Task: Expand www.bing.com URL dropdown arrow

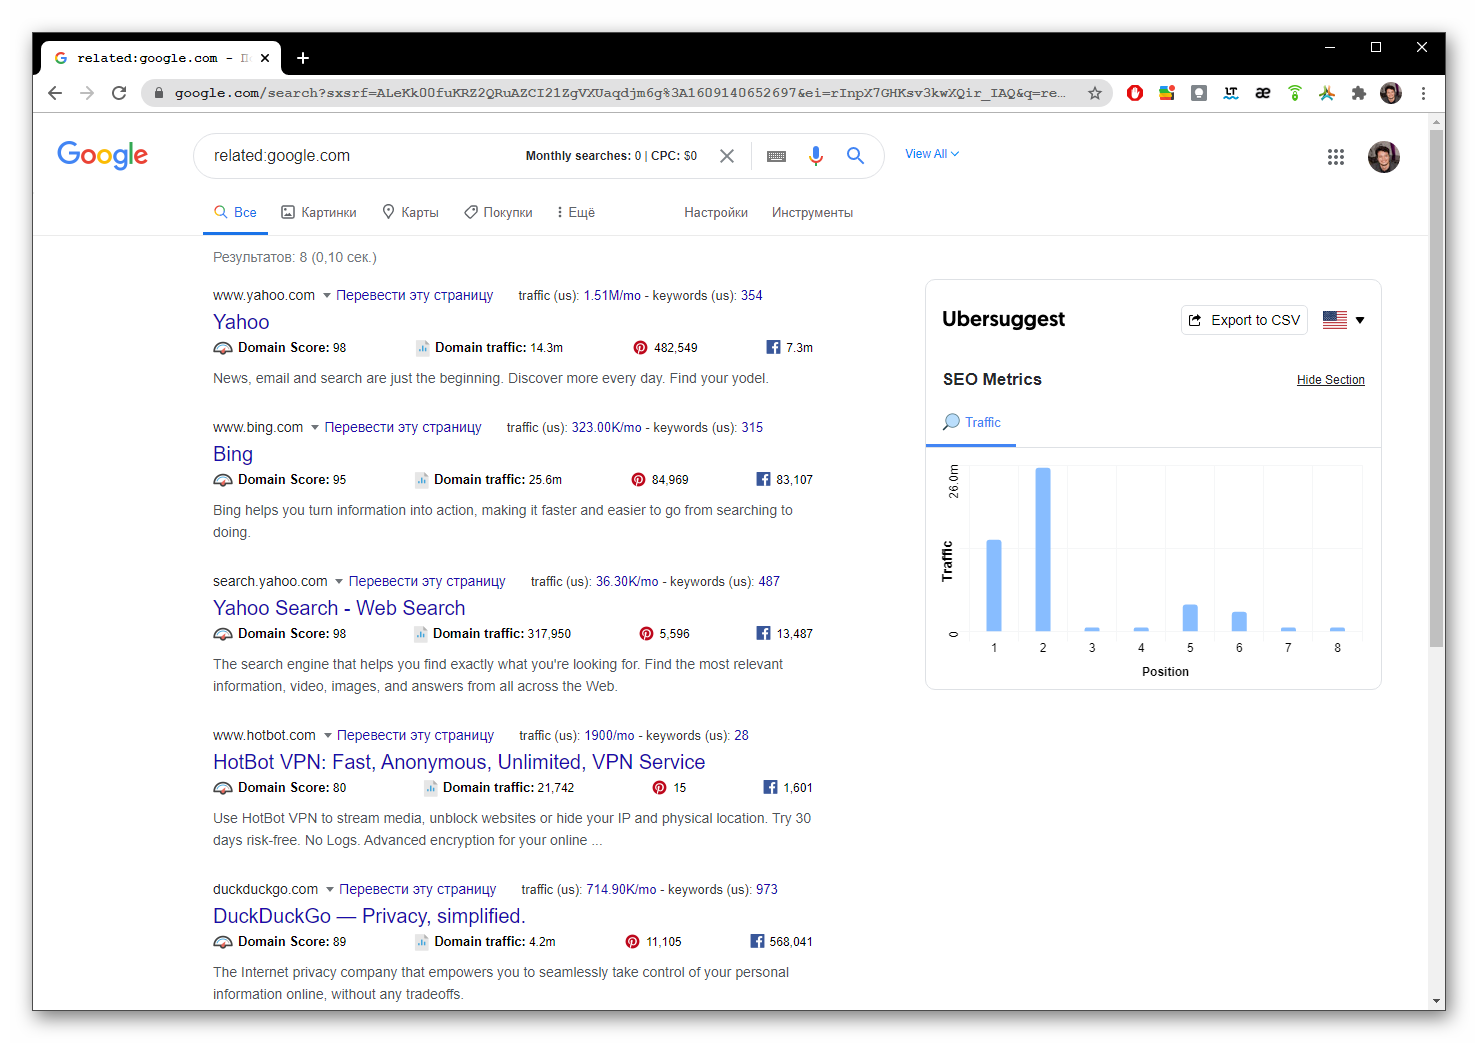Action: tap(315, 428)
